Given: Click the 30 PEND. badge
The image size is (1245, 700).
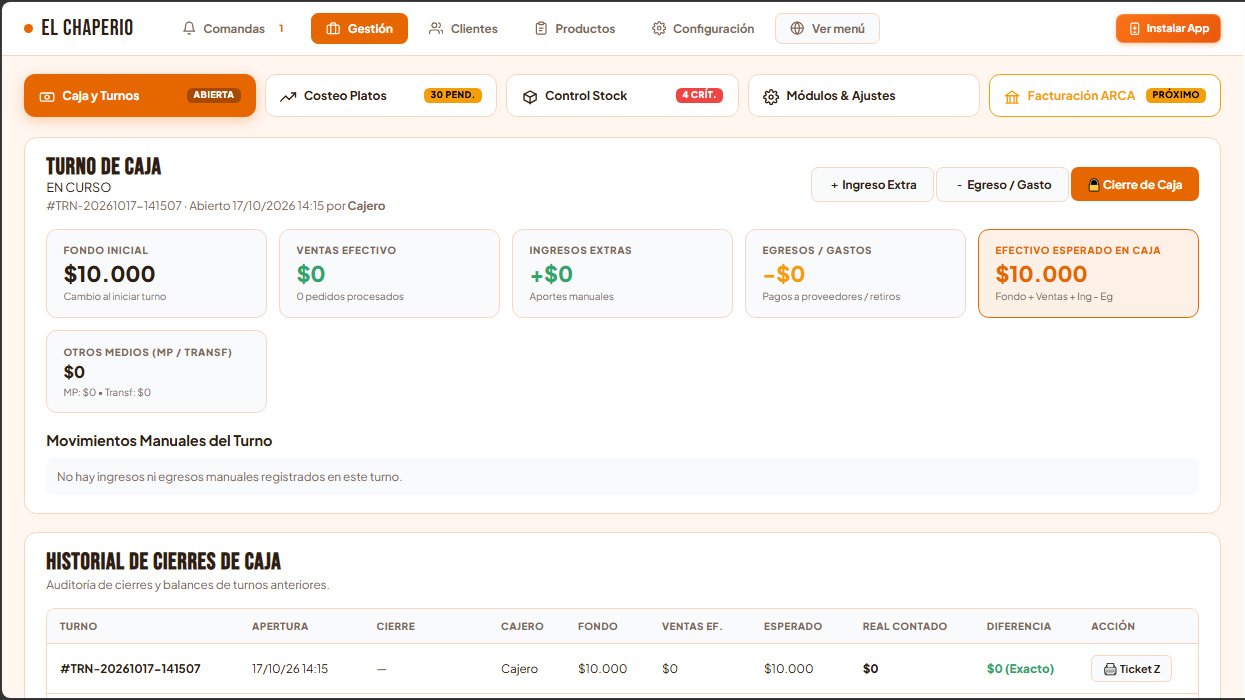Looking at the screenshot, I should 453,96.
